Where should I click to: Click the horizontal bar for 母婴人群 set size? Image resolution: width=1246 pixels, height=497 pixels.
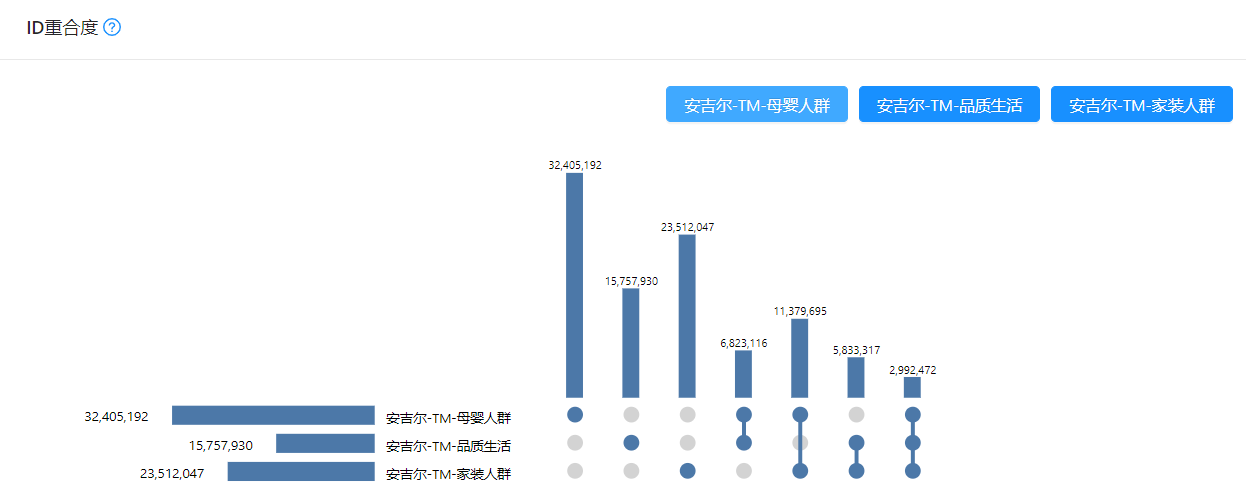click(273, 416)
